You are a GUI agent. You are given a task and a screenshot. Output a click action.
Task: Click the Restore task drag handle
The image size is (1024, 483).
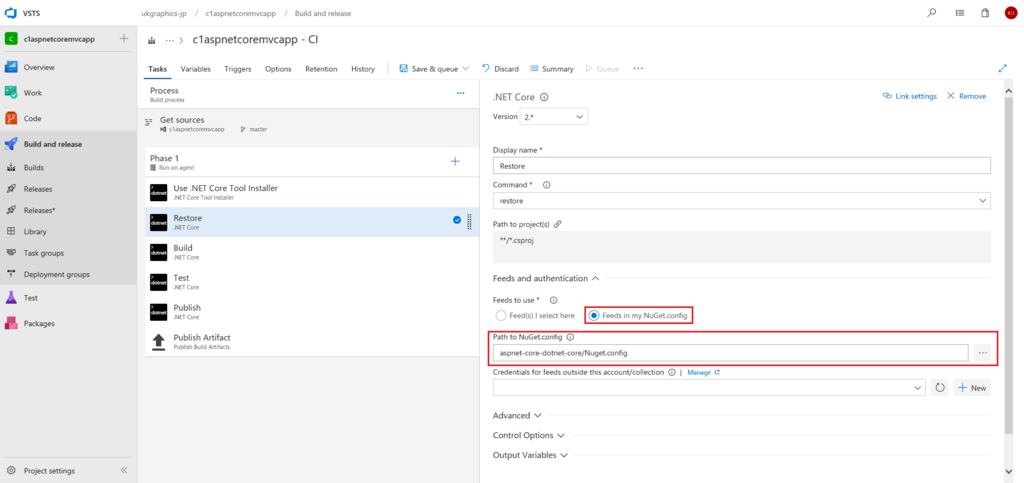470,222
